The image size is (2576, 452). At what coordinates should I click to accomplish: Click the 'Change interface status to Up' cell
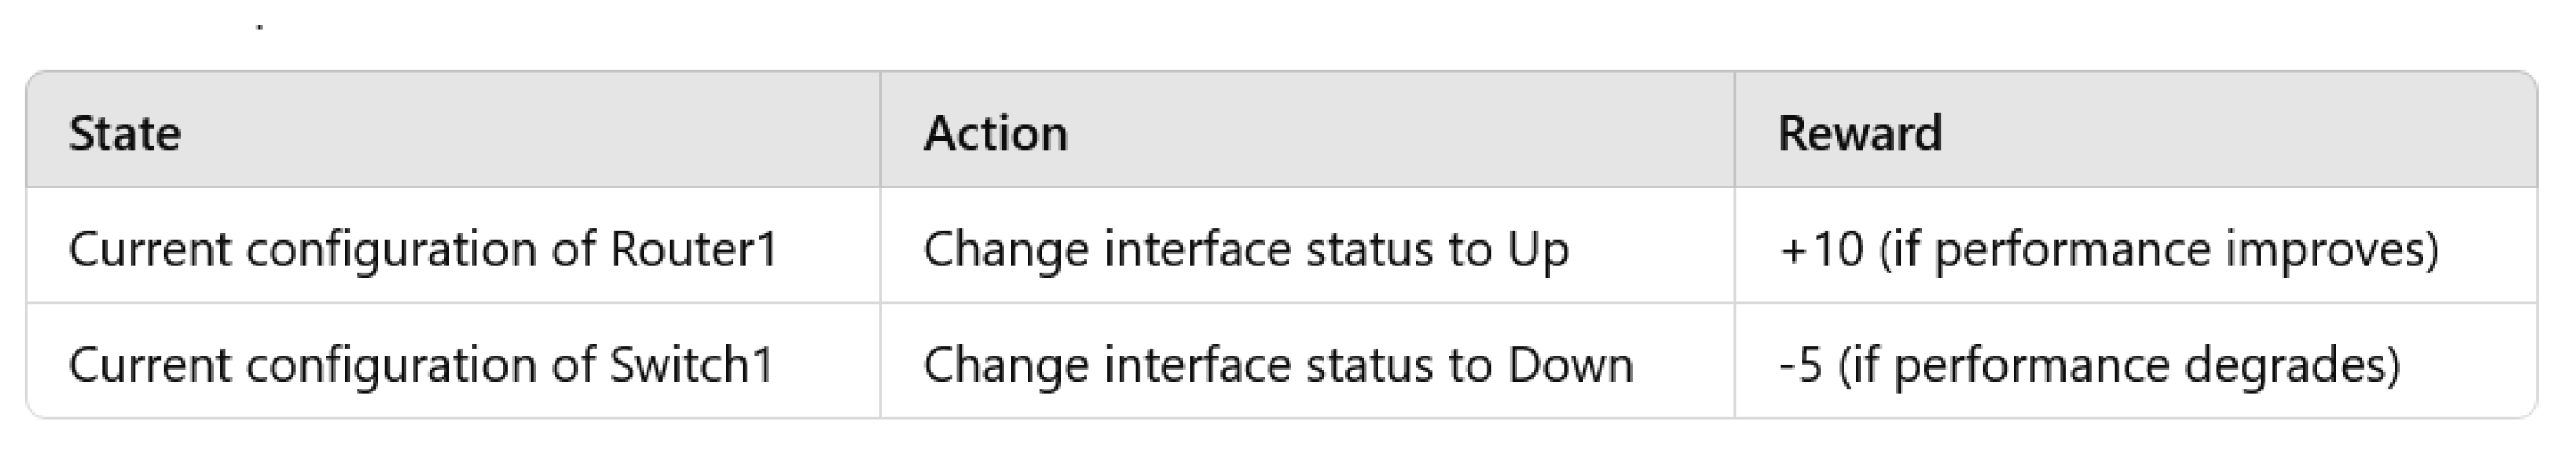pyautogui.click(x=1245, y=249)
